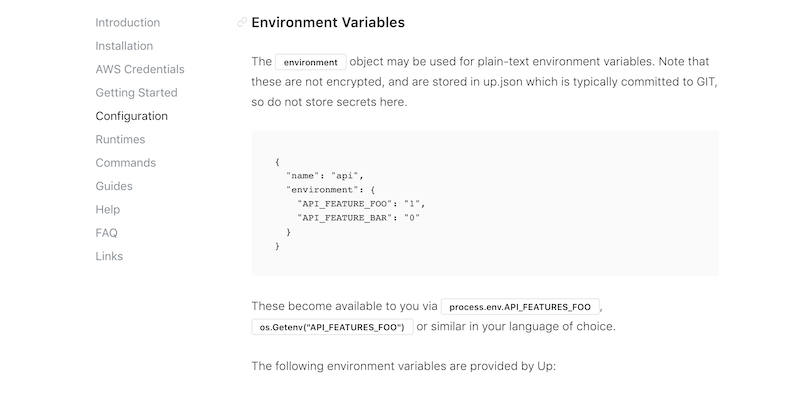800x402 pixels.
Task: Click the process.env.API_FEATURES_FOO code snippet
Action: click(520, 307)
